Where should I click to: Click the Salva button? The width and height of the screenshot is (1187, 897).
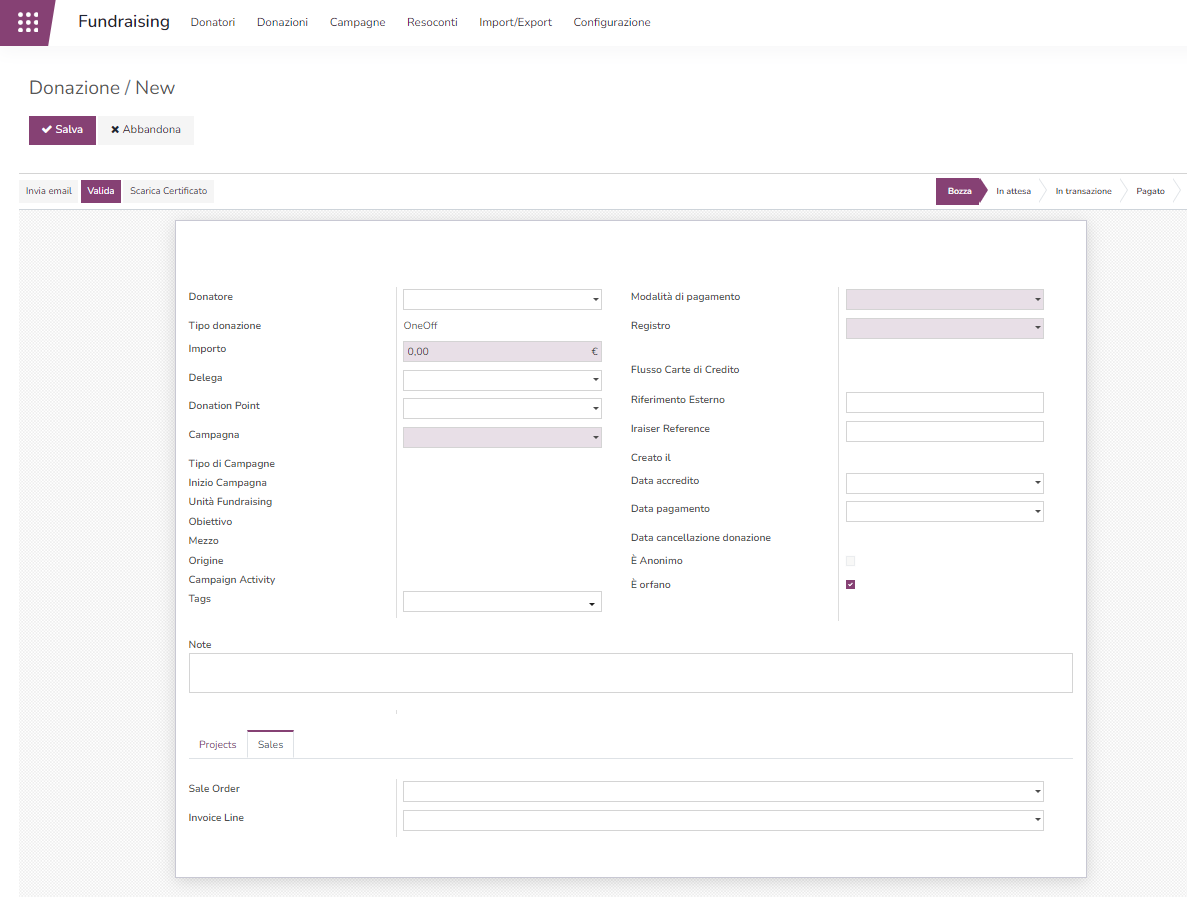point(62,130)
